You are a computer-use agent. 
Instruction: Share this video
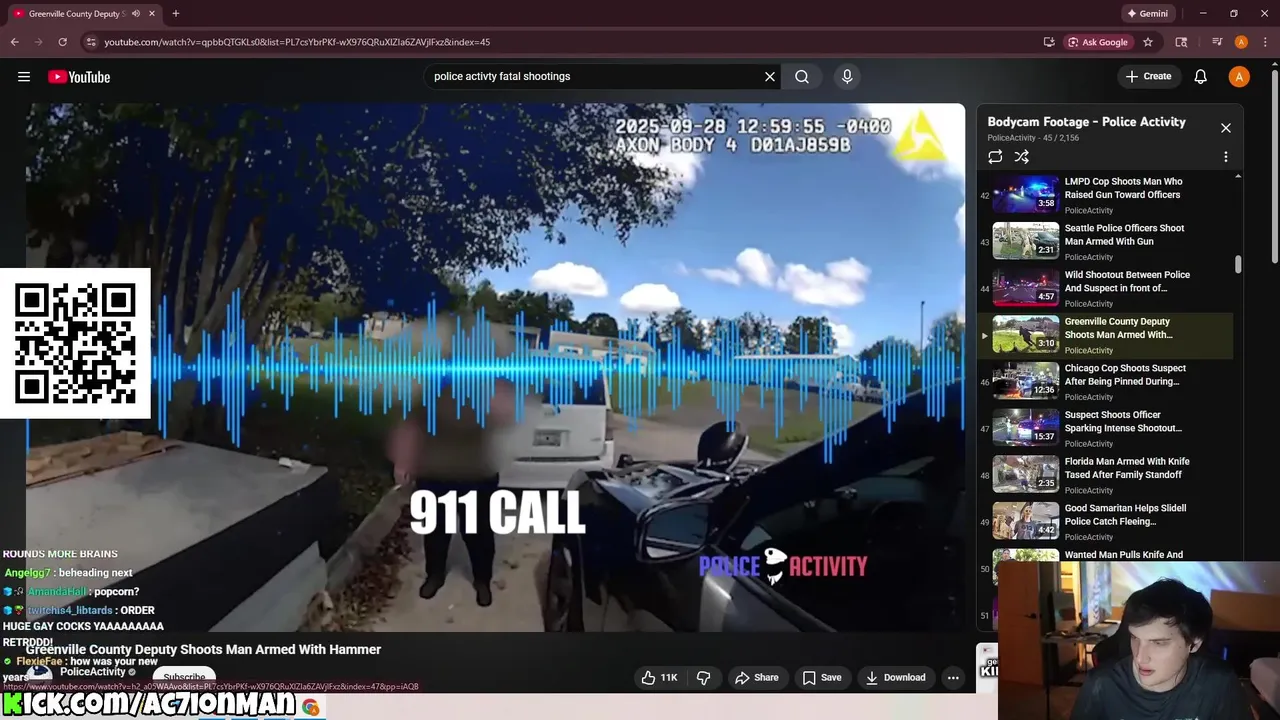coord(757,678)
